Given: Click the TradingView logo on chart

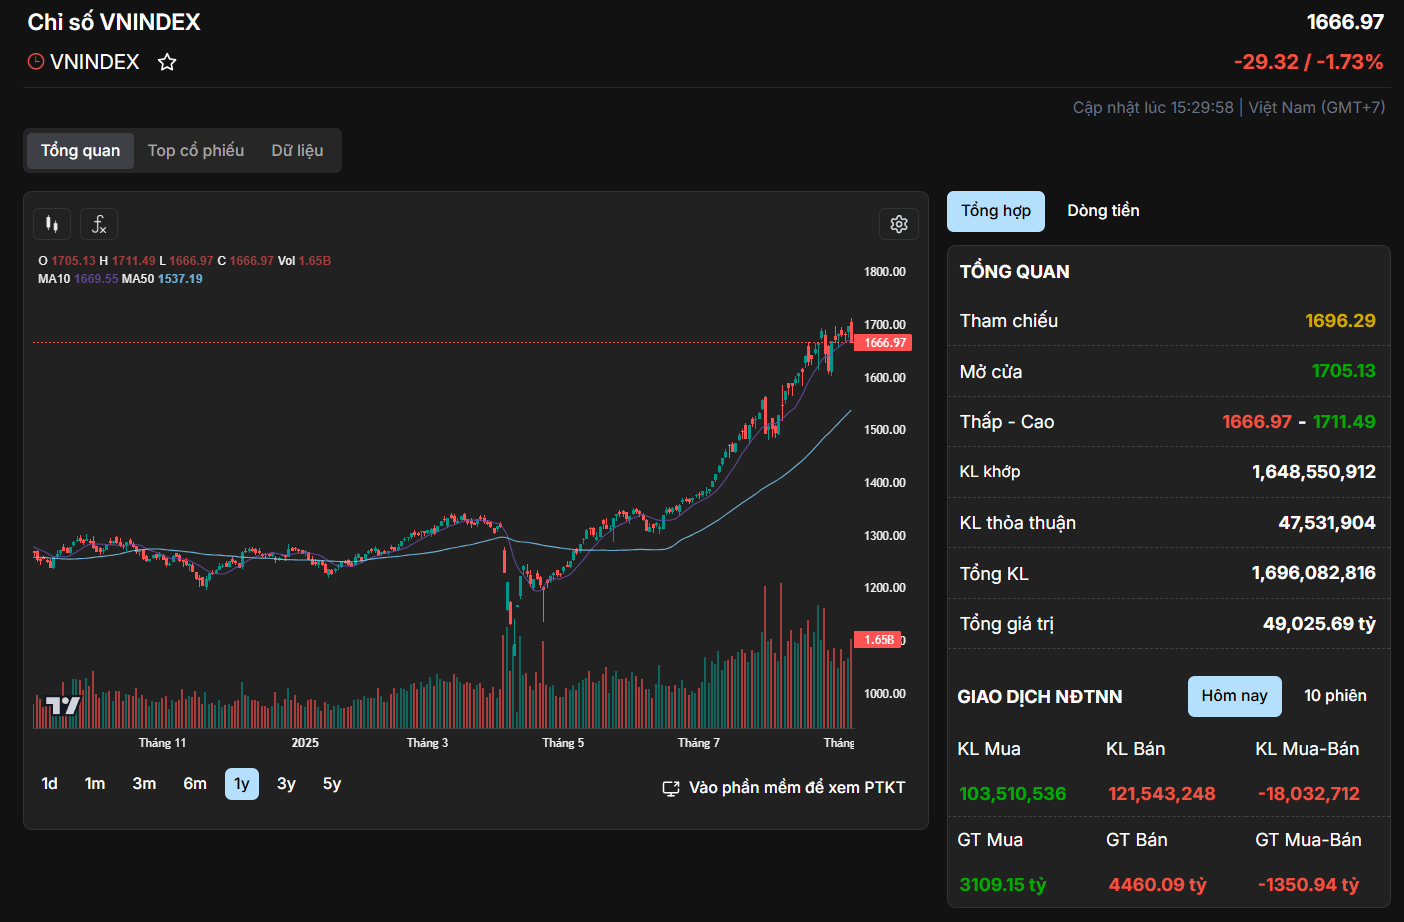Looking at the screenshot, I should [63, 705].
